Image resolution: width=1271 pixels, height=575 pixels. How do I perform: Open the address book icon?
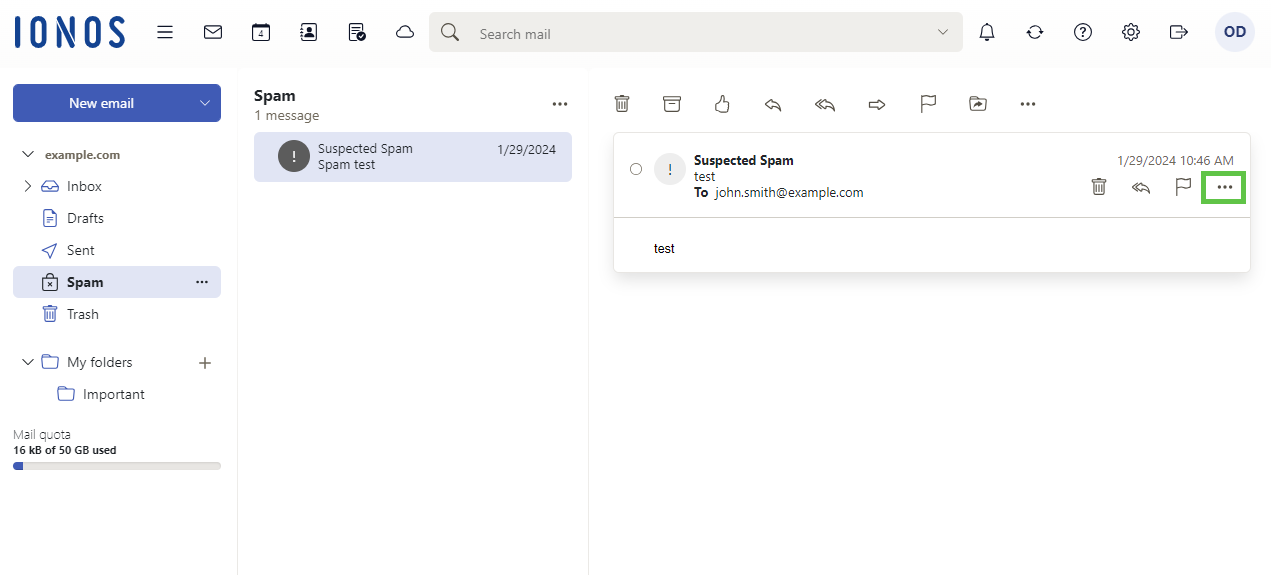tap(309, 32)
